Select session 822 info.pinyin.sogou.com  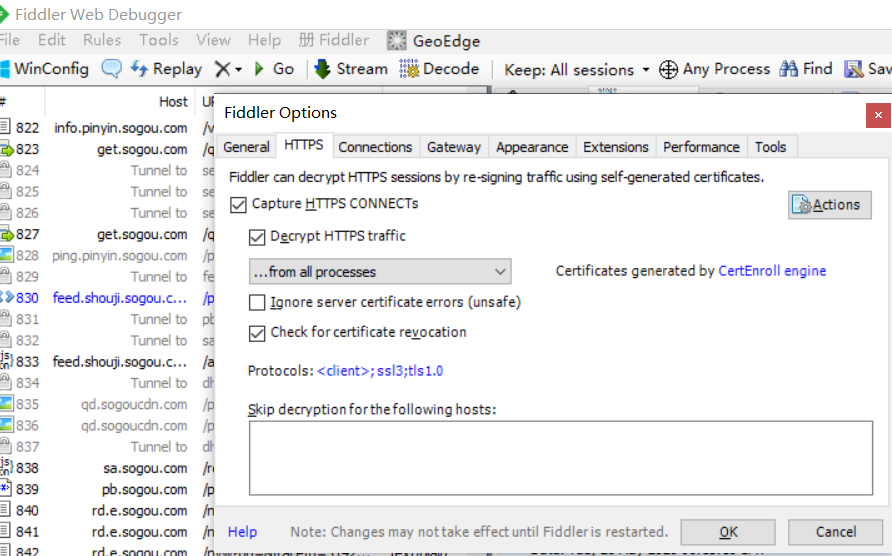pos(107,128)
